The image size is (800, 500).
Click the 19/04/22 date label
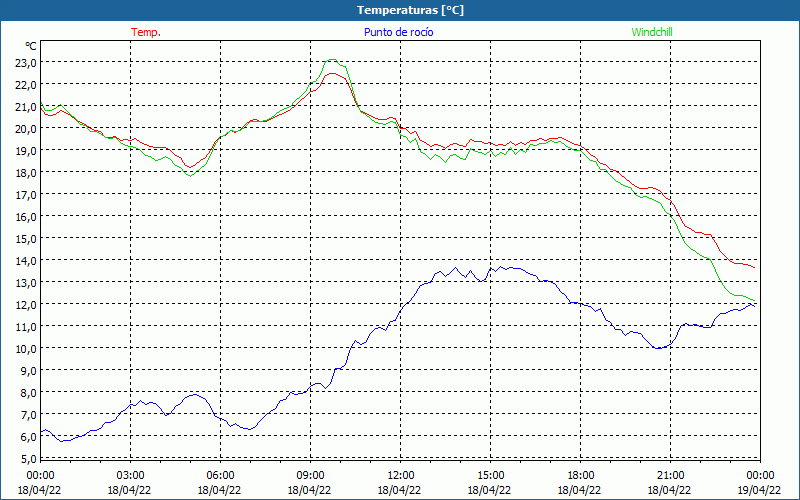pos(759,490)
